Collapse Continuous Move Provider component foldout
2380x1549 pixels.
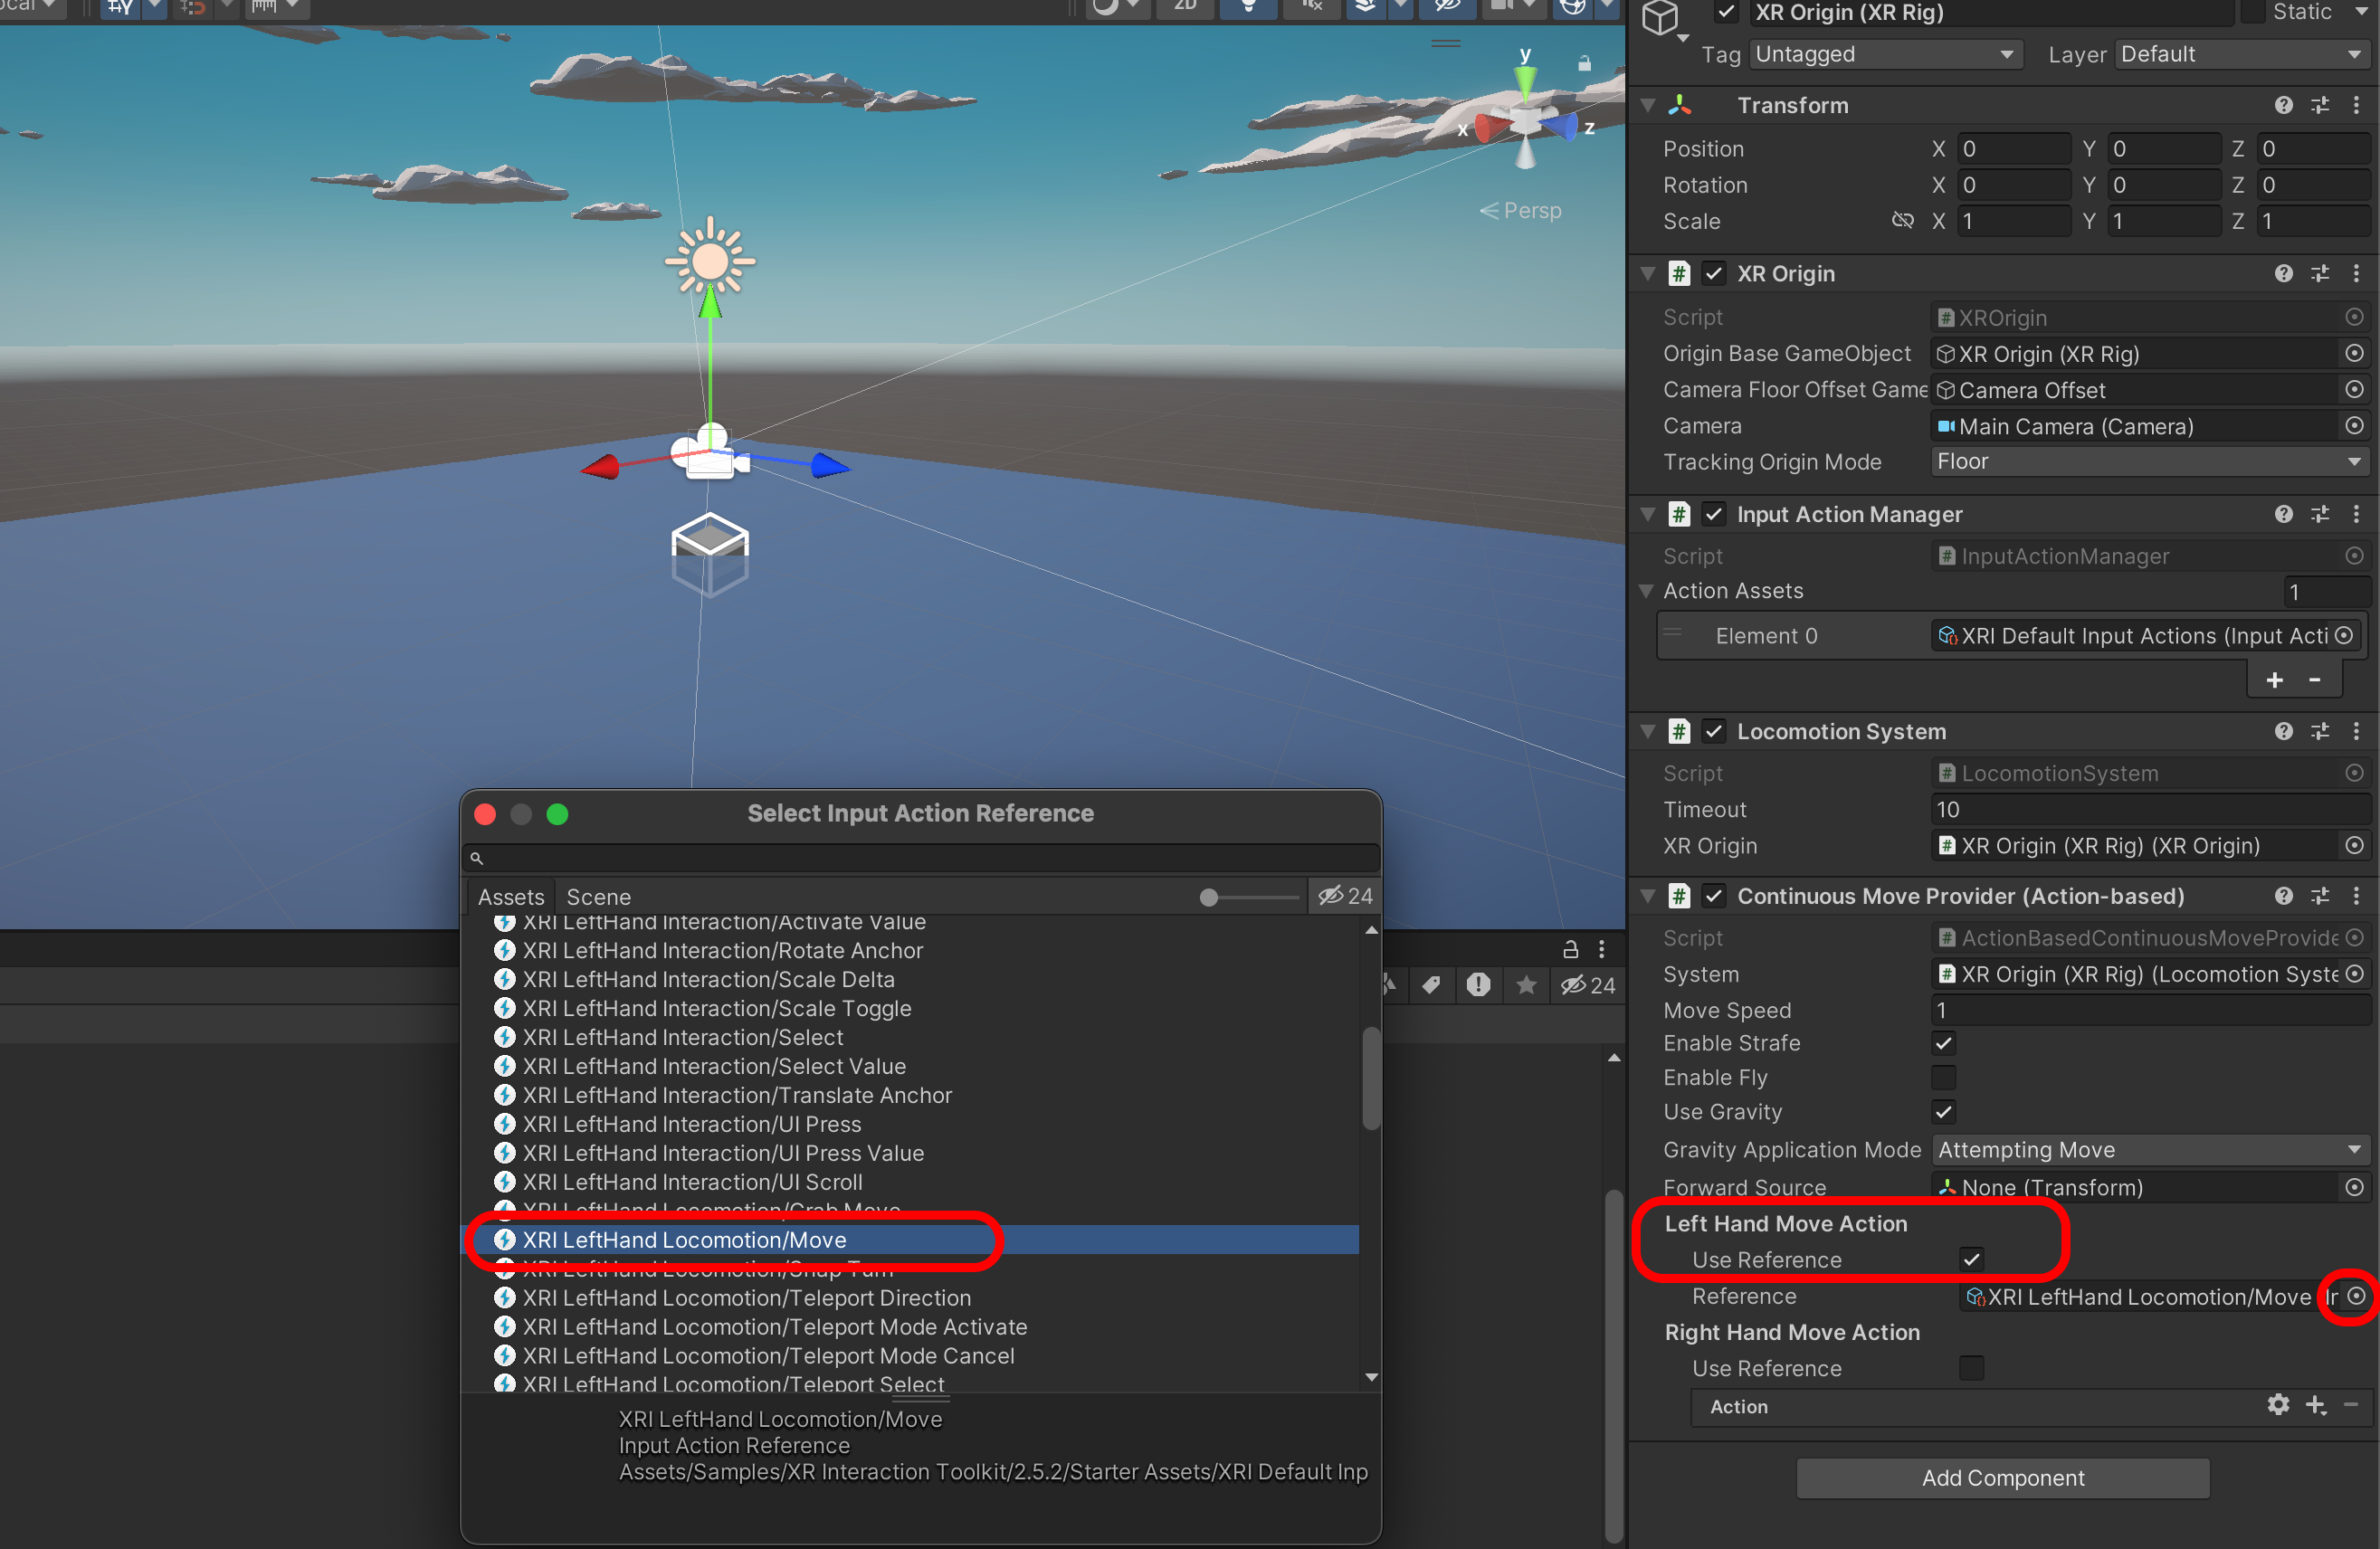1648,896
